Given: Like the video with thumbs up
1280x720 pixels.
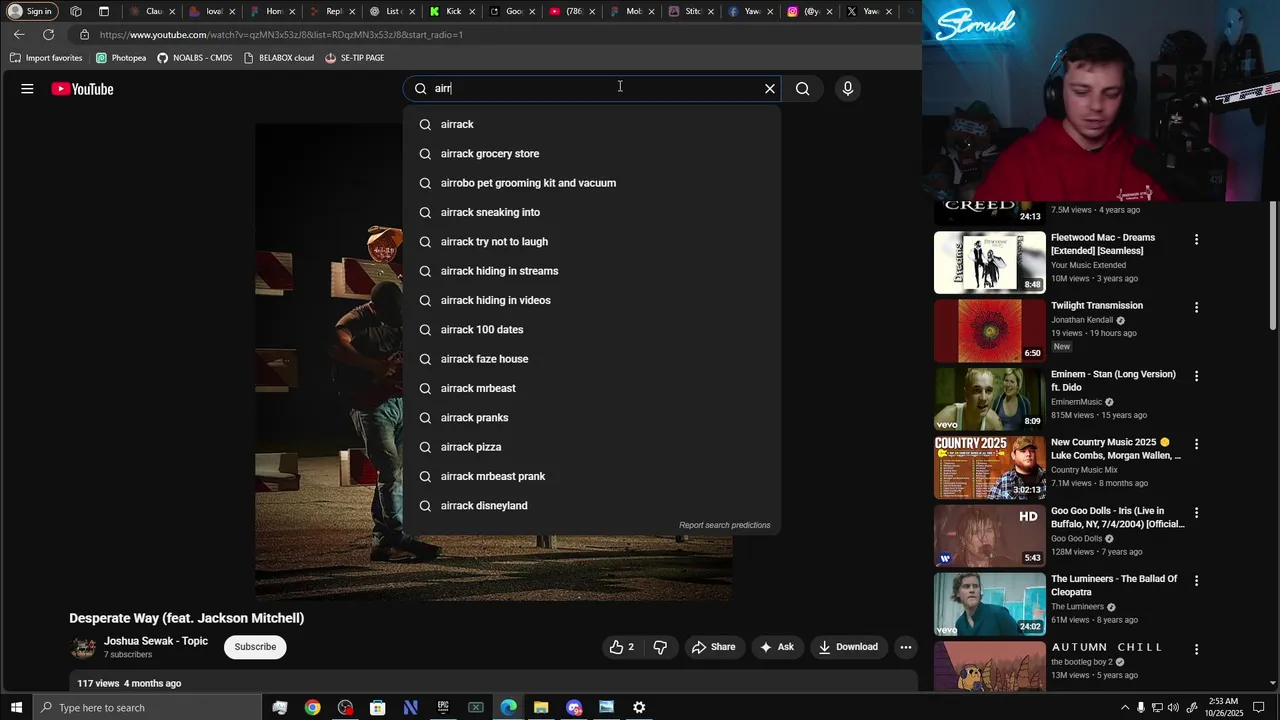Looking at the screenshot, I should [x=622, y=647].
